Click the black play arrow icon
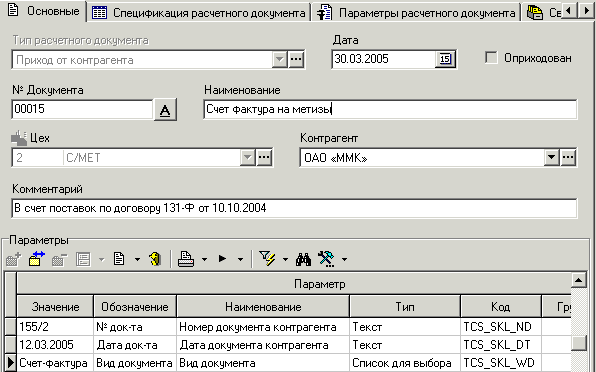This screenshot has width=596, height=372. [x=222, y=259]
